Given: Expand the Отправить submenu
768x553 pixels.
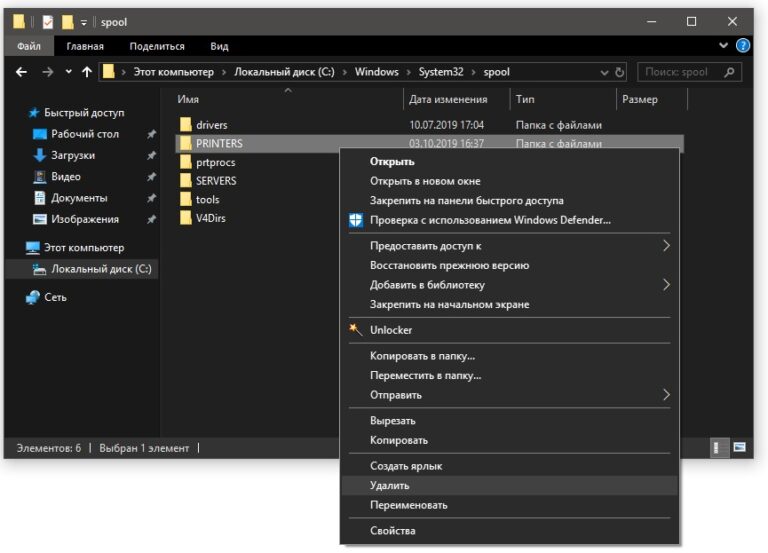Looking at the screenshot, I should click(509, 395).
